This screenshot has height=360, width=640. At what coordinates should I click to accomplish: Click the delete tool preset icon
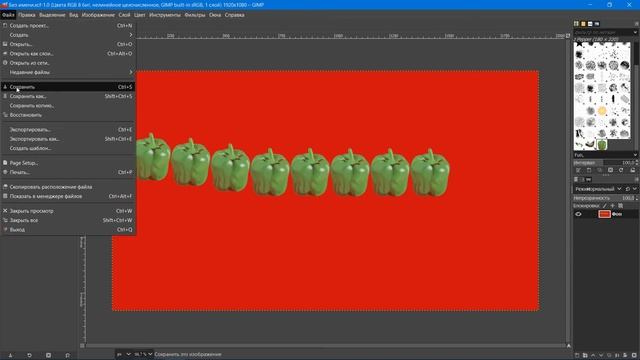tap(48, 356)
